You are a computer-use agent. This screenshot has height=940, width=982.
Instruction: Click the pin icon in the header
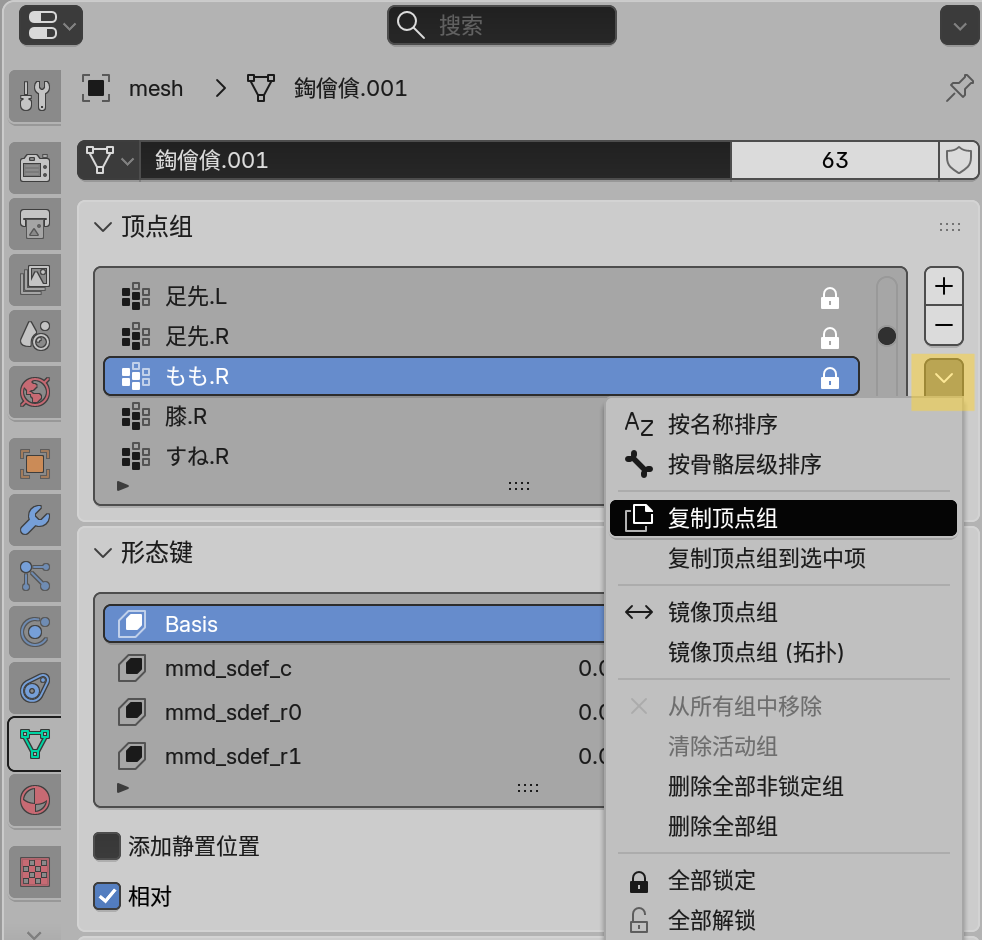click(959, 88)
